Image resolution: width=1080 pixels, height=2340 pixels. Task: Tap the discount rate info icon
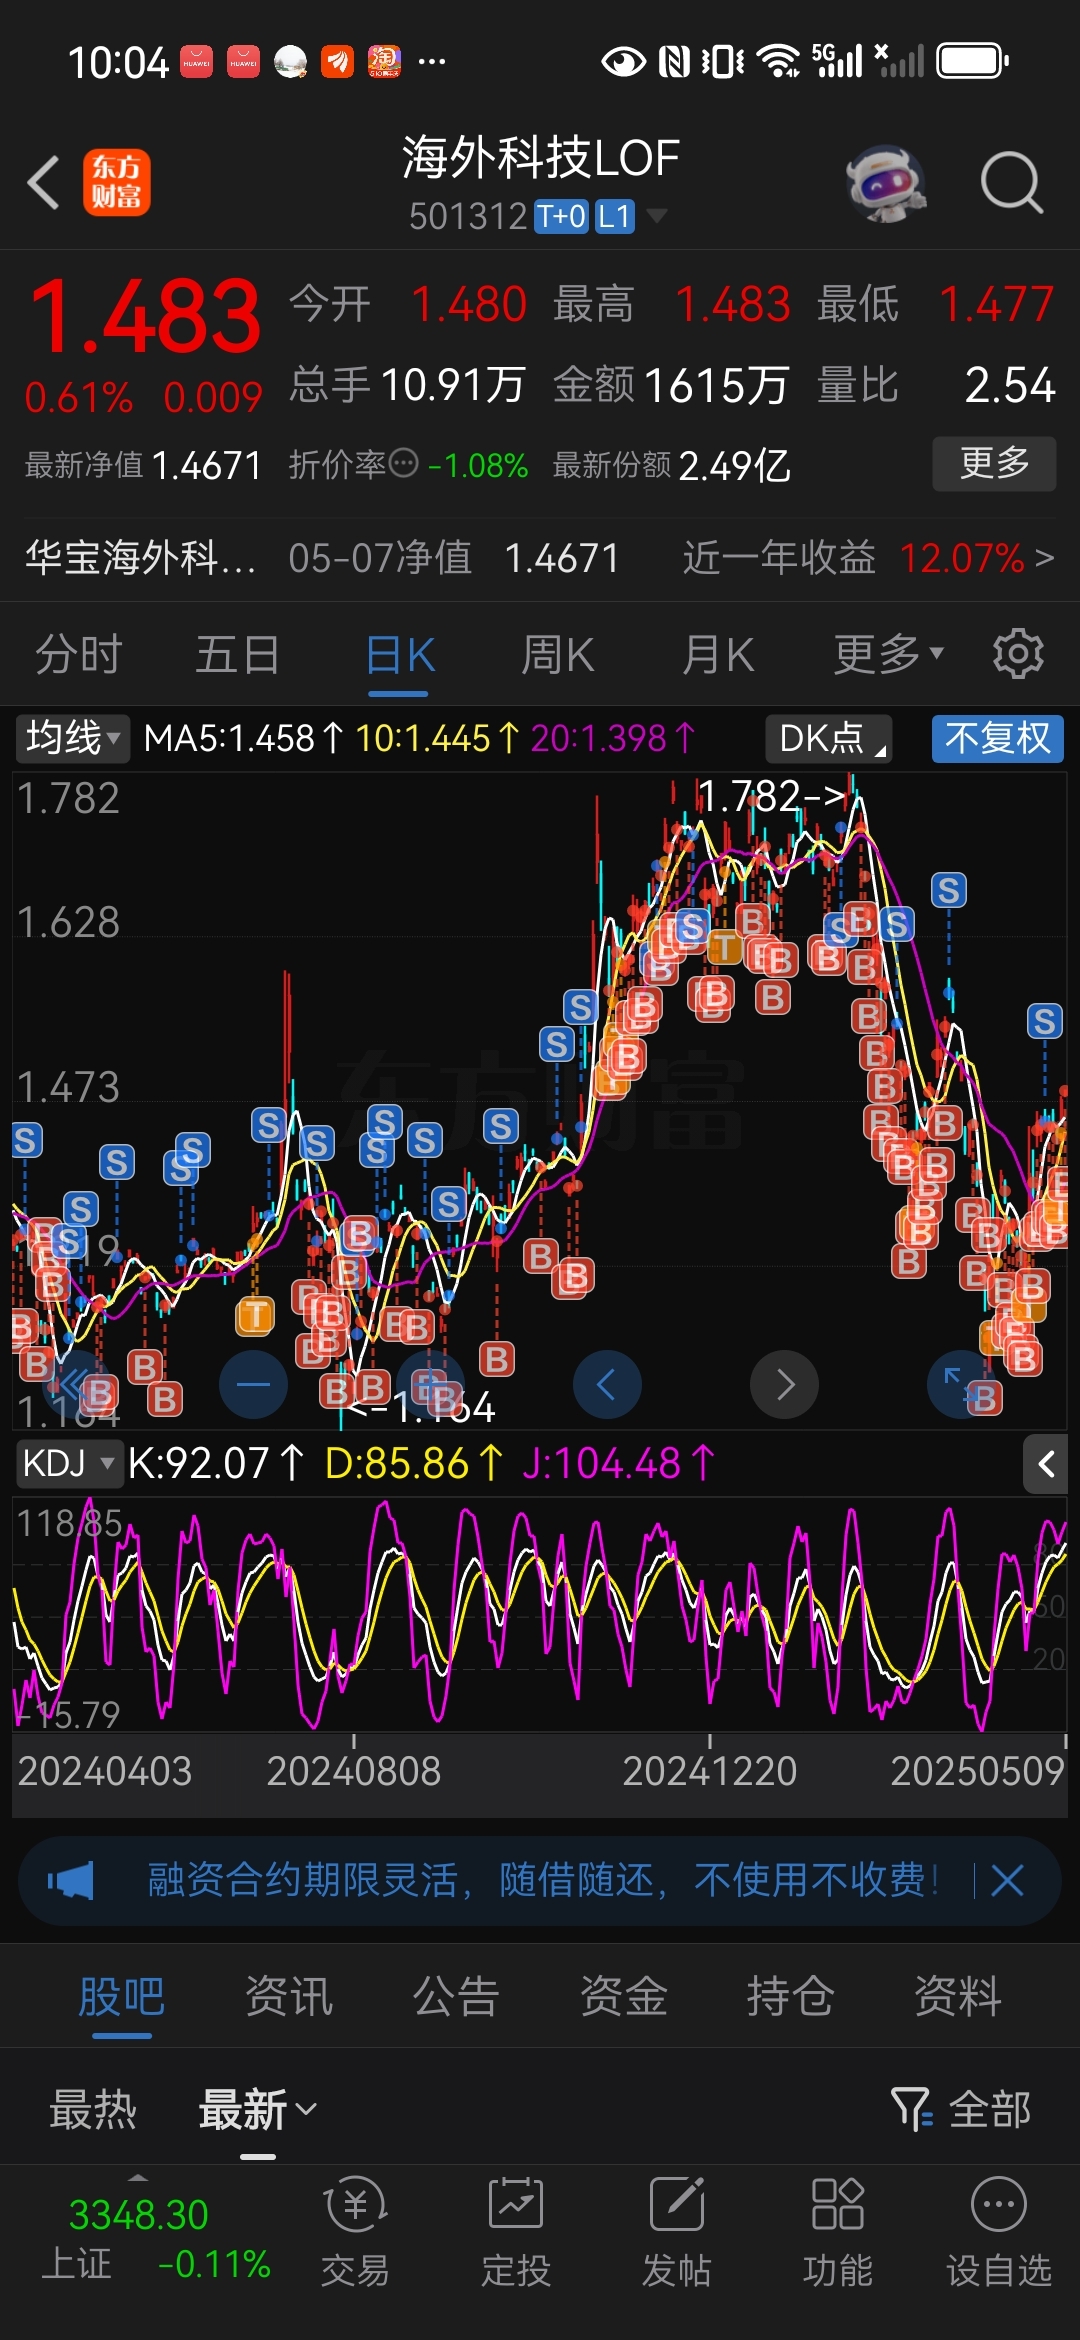pyautogui.click(x=403, y=463)
